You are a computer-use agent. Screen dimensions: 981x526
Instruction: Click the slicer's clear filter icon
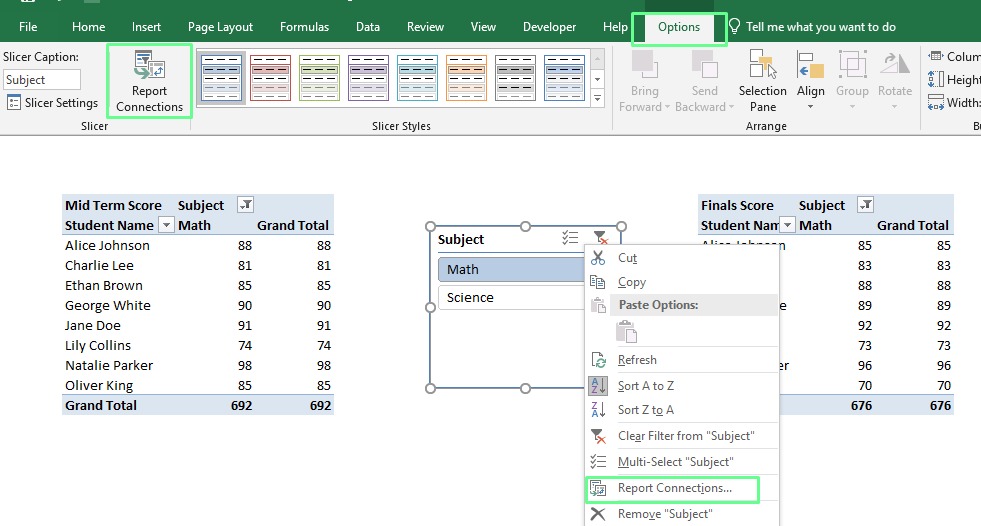pos(600,238)
